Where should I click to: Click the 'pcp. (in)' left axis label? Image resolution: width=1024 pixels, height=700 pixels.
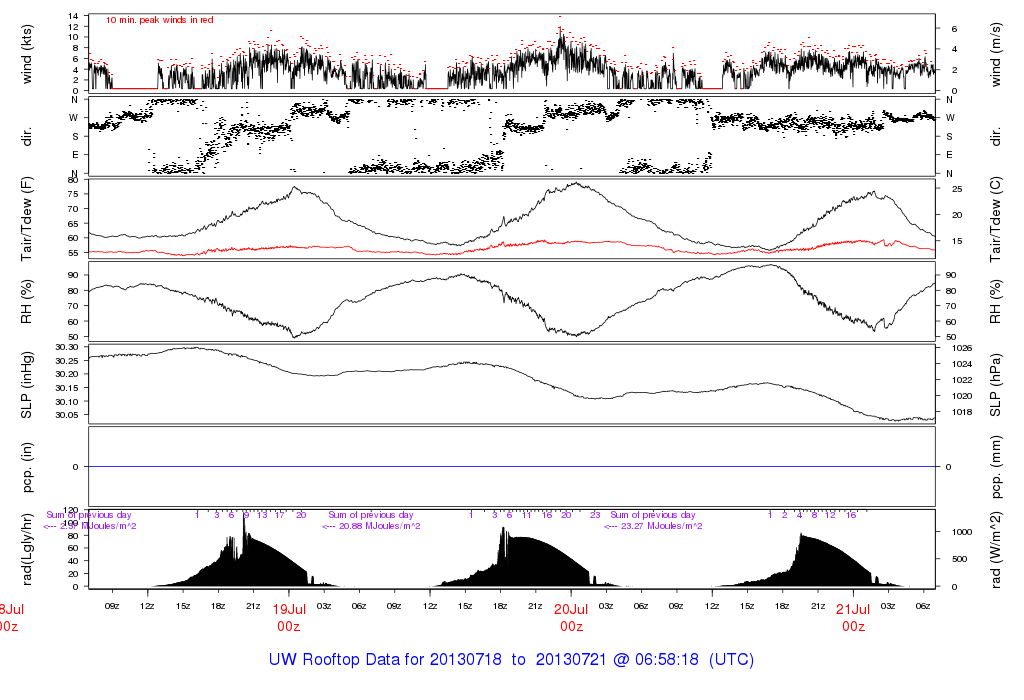point(27,467)
